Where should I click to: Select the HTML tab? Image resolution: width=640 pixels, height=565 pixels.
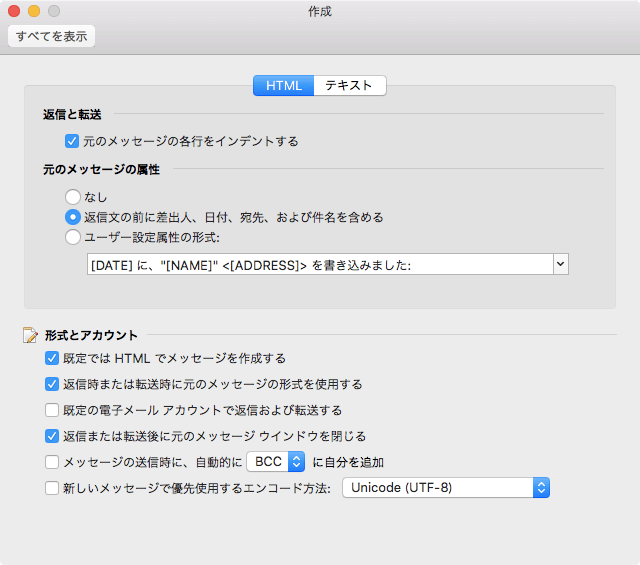[x=284, y=85]
